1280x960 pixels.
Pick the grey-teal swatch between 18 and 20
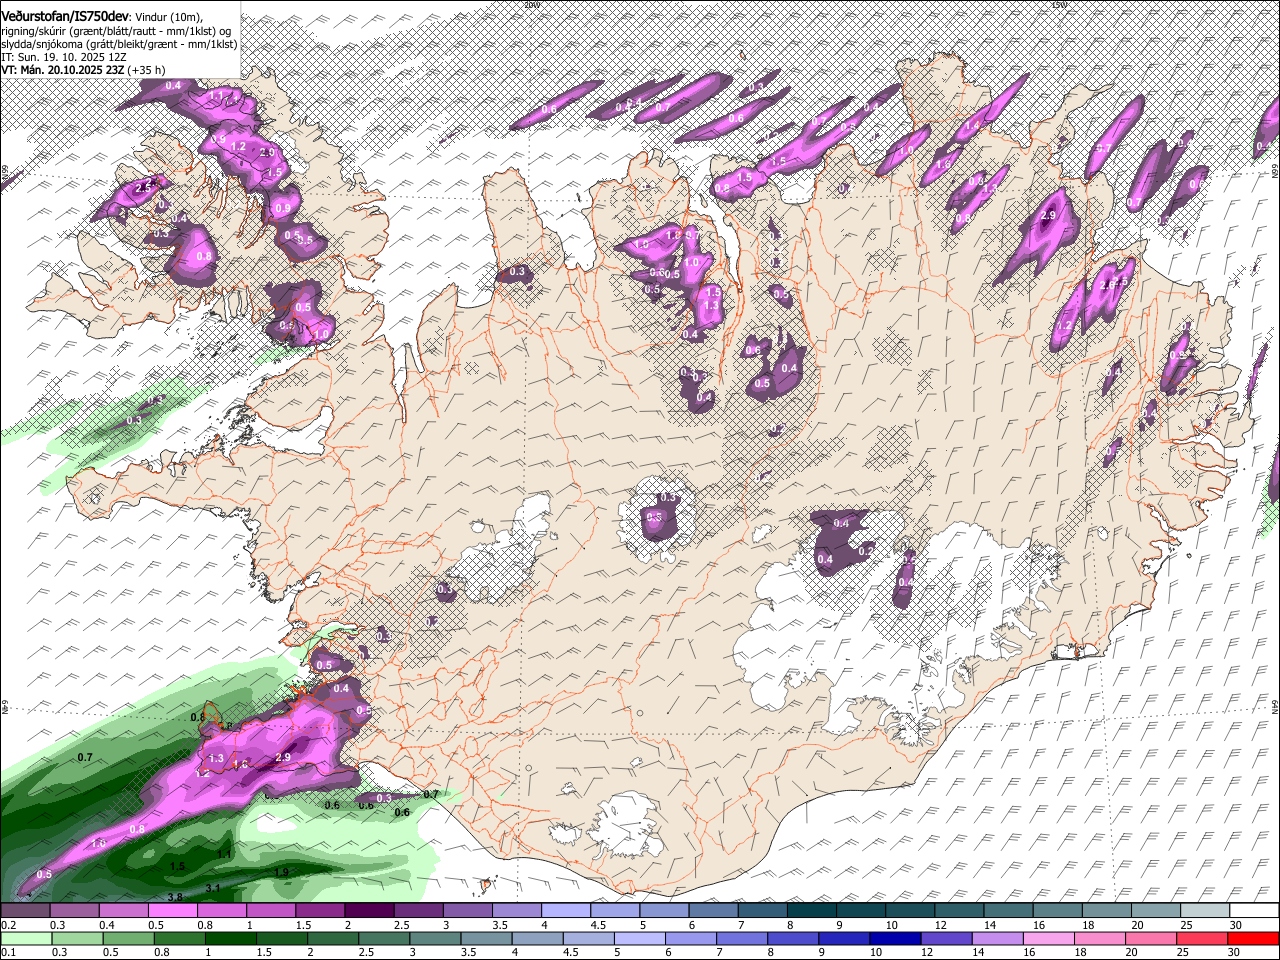pyautogui.click(x=1106, y=911)
